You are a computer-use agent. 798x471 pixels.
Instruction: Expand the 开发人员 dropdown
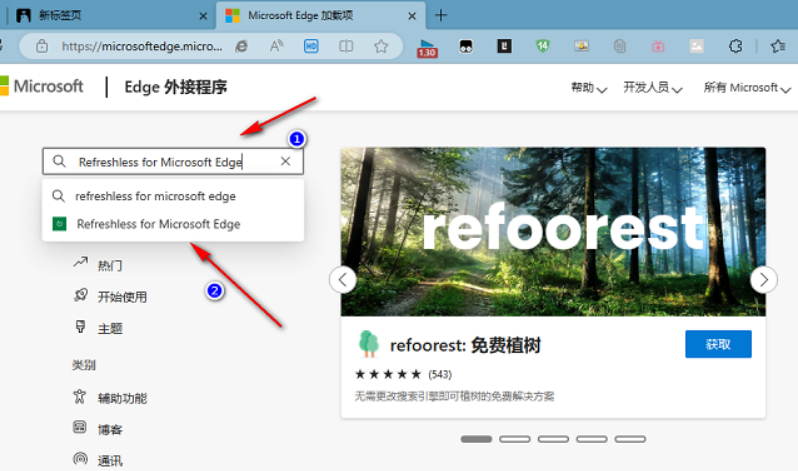pyautogui.click(x=652, y=88)
